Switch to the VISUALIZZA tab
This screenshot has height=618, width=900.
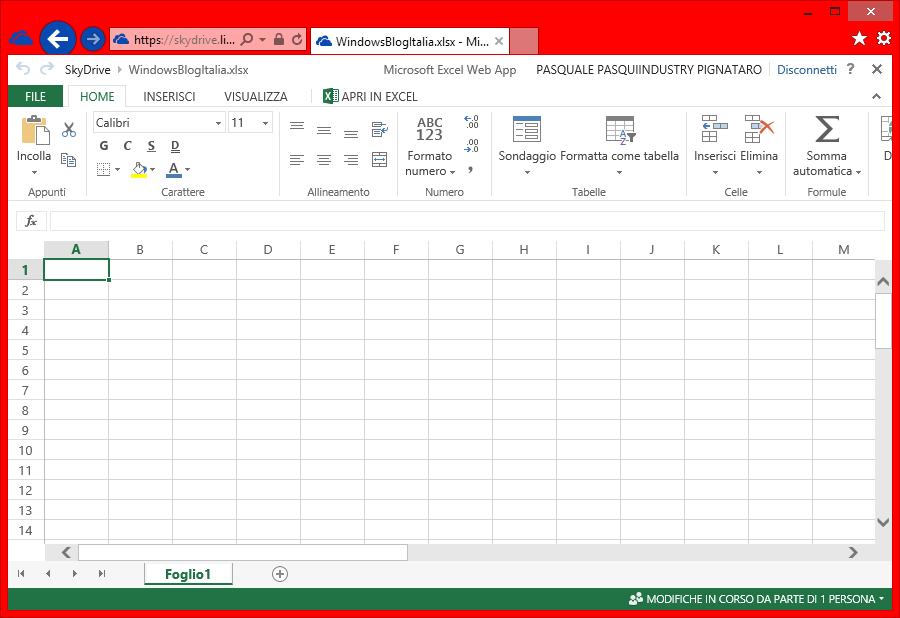coord(255,96)
